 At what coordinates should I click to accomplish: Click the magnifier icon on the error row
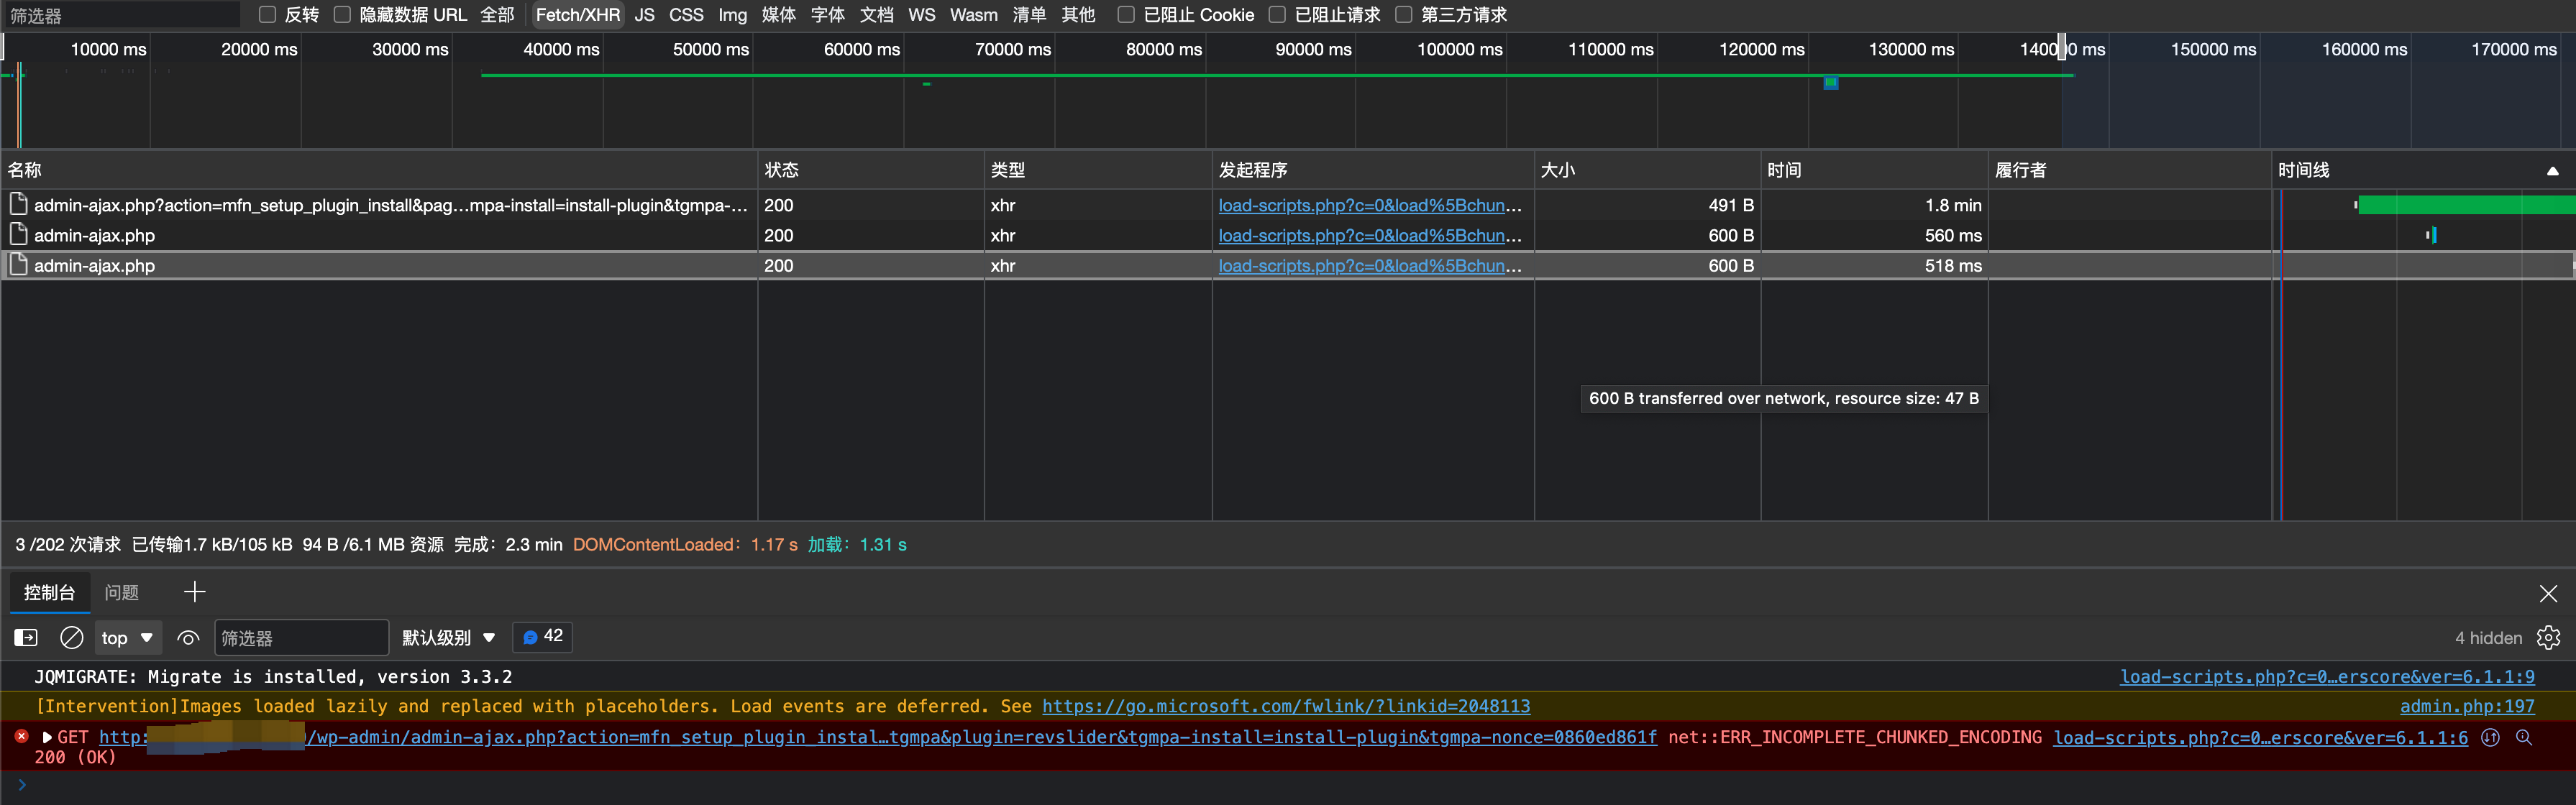pos(2524,737)
